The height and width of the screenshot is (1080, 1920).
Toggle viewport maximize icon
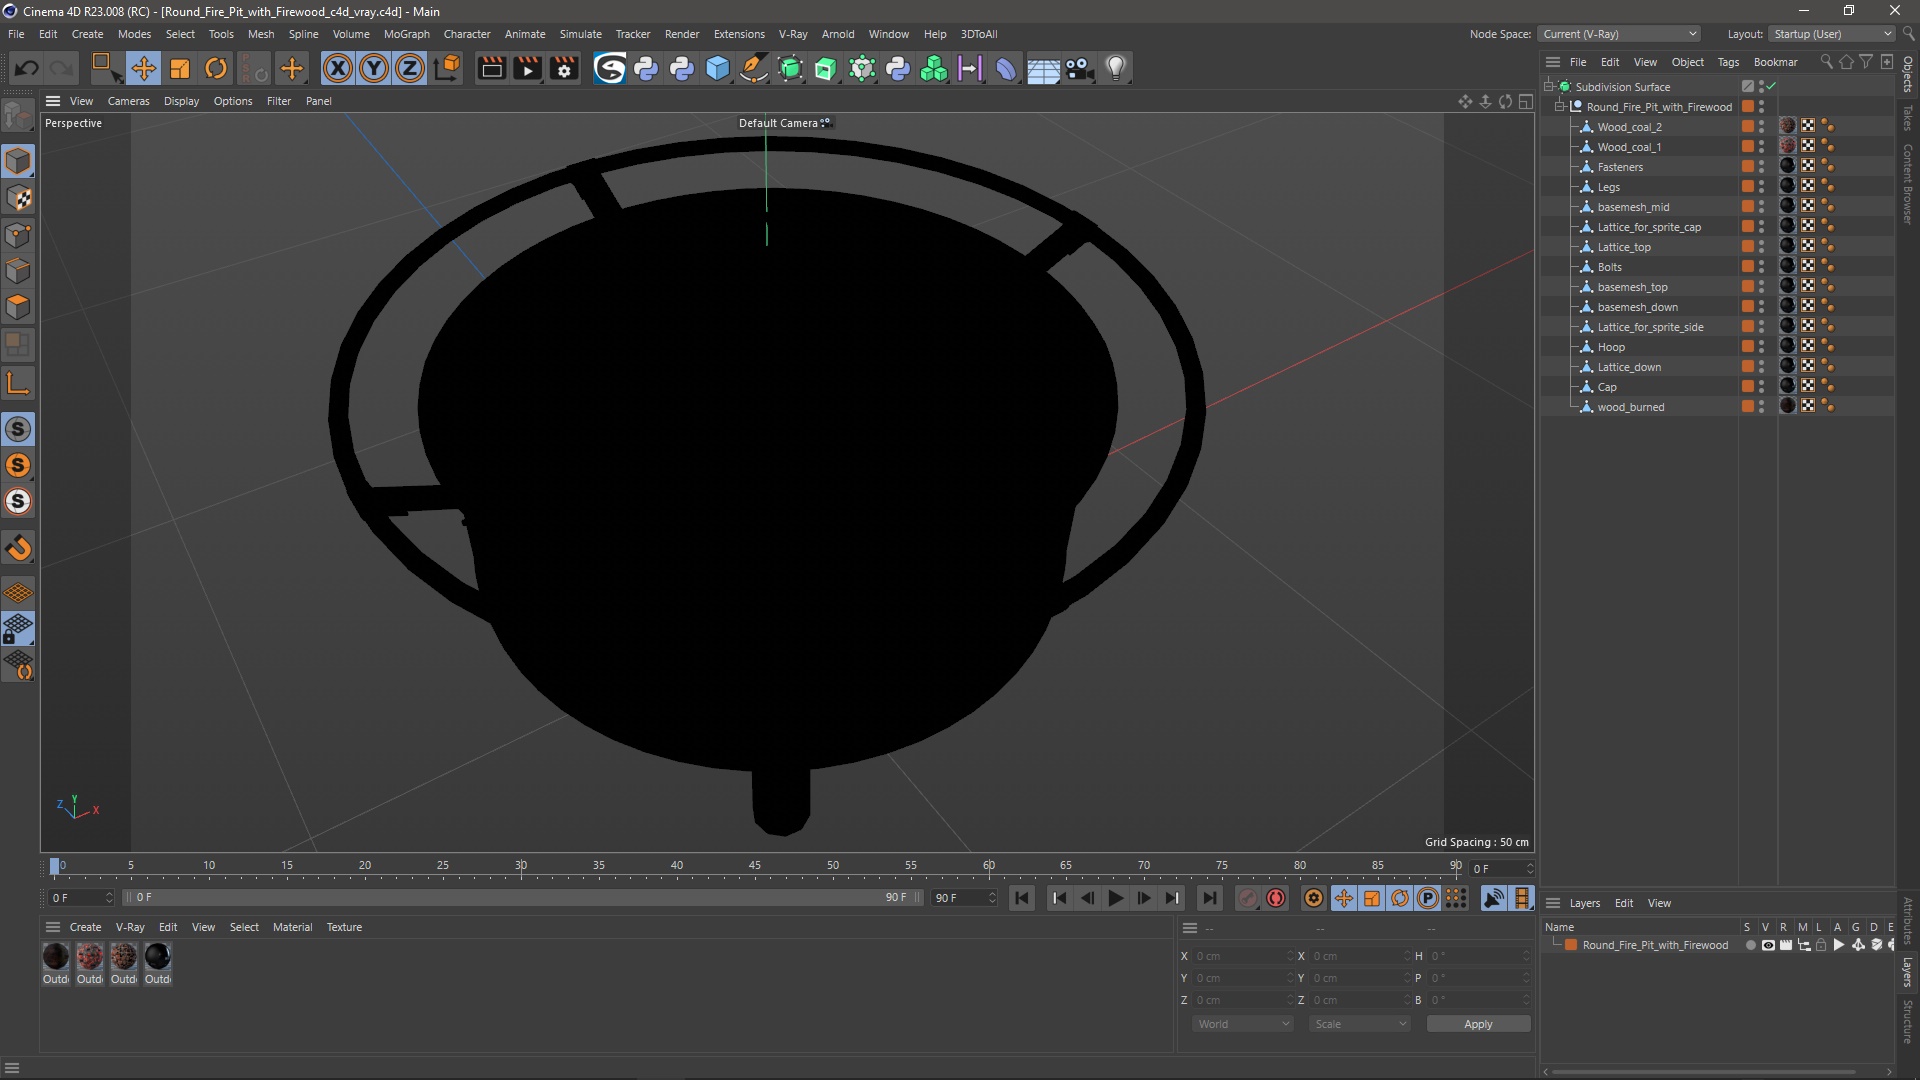(1525, 101)
